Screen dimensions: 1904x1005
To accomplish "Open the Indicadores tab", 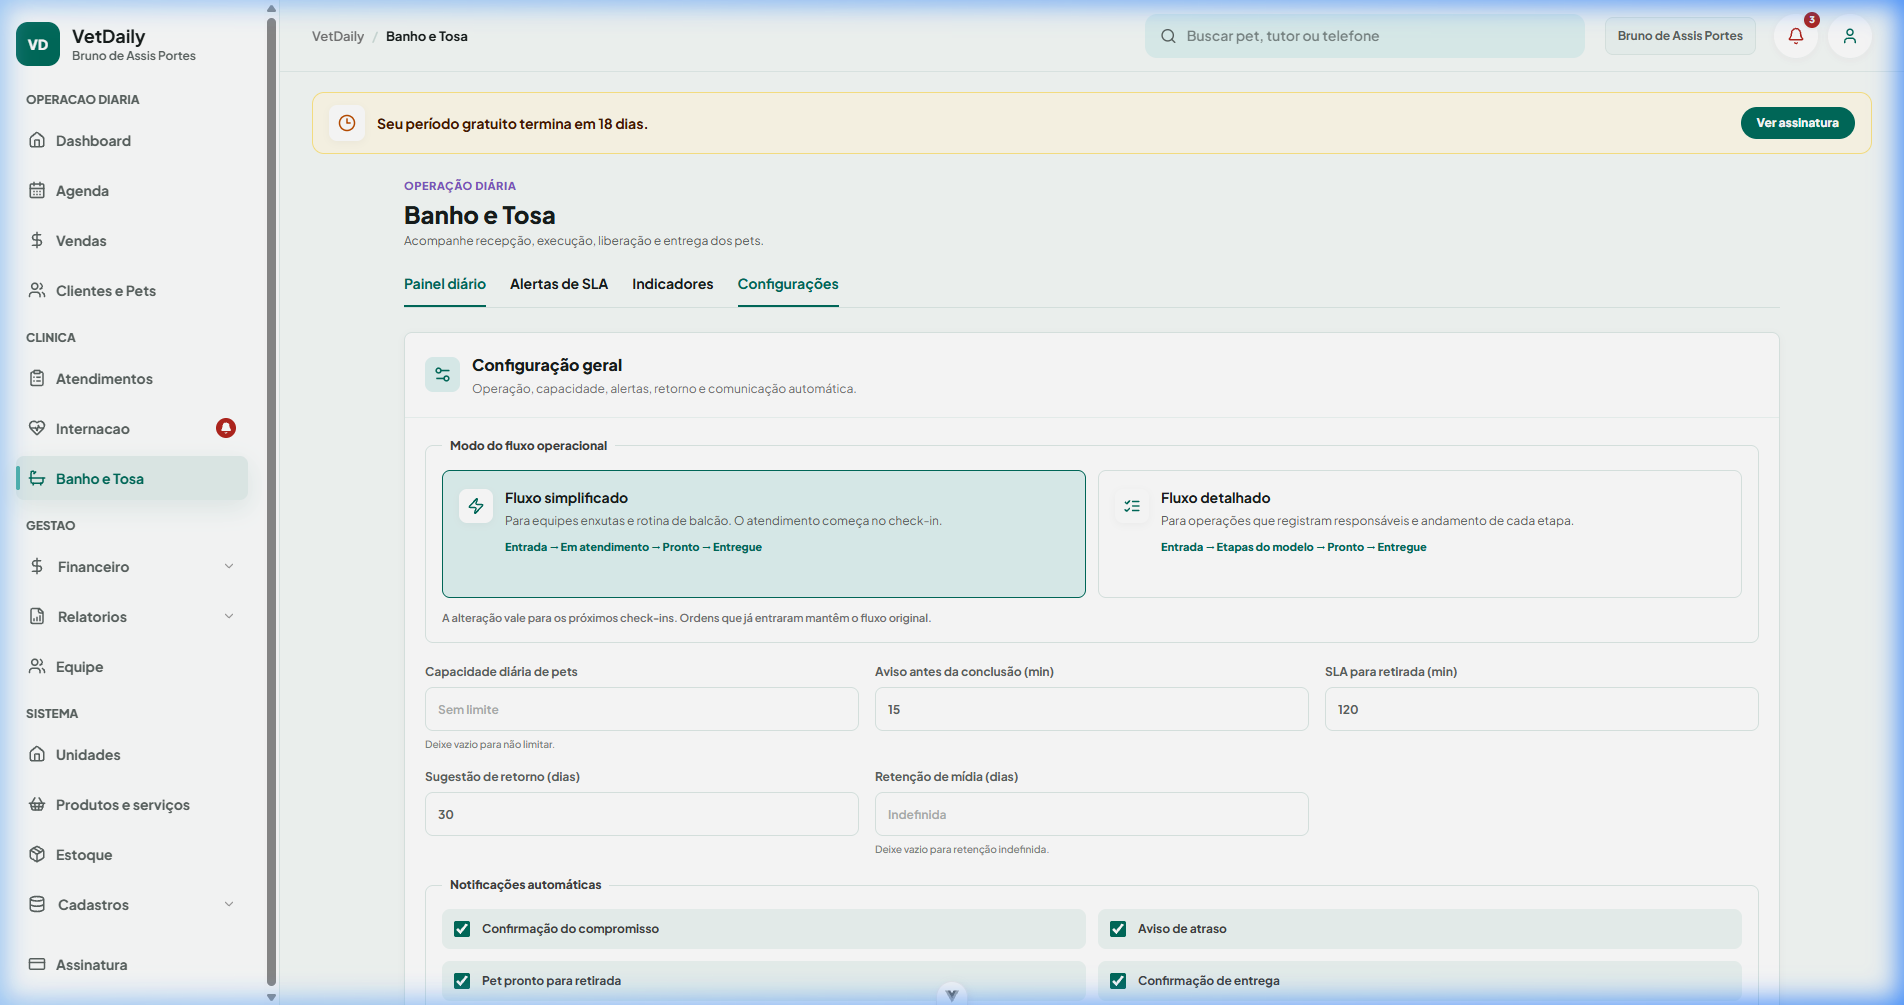I will (673, 284).
